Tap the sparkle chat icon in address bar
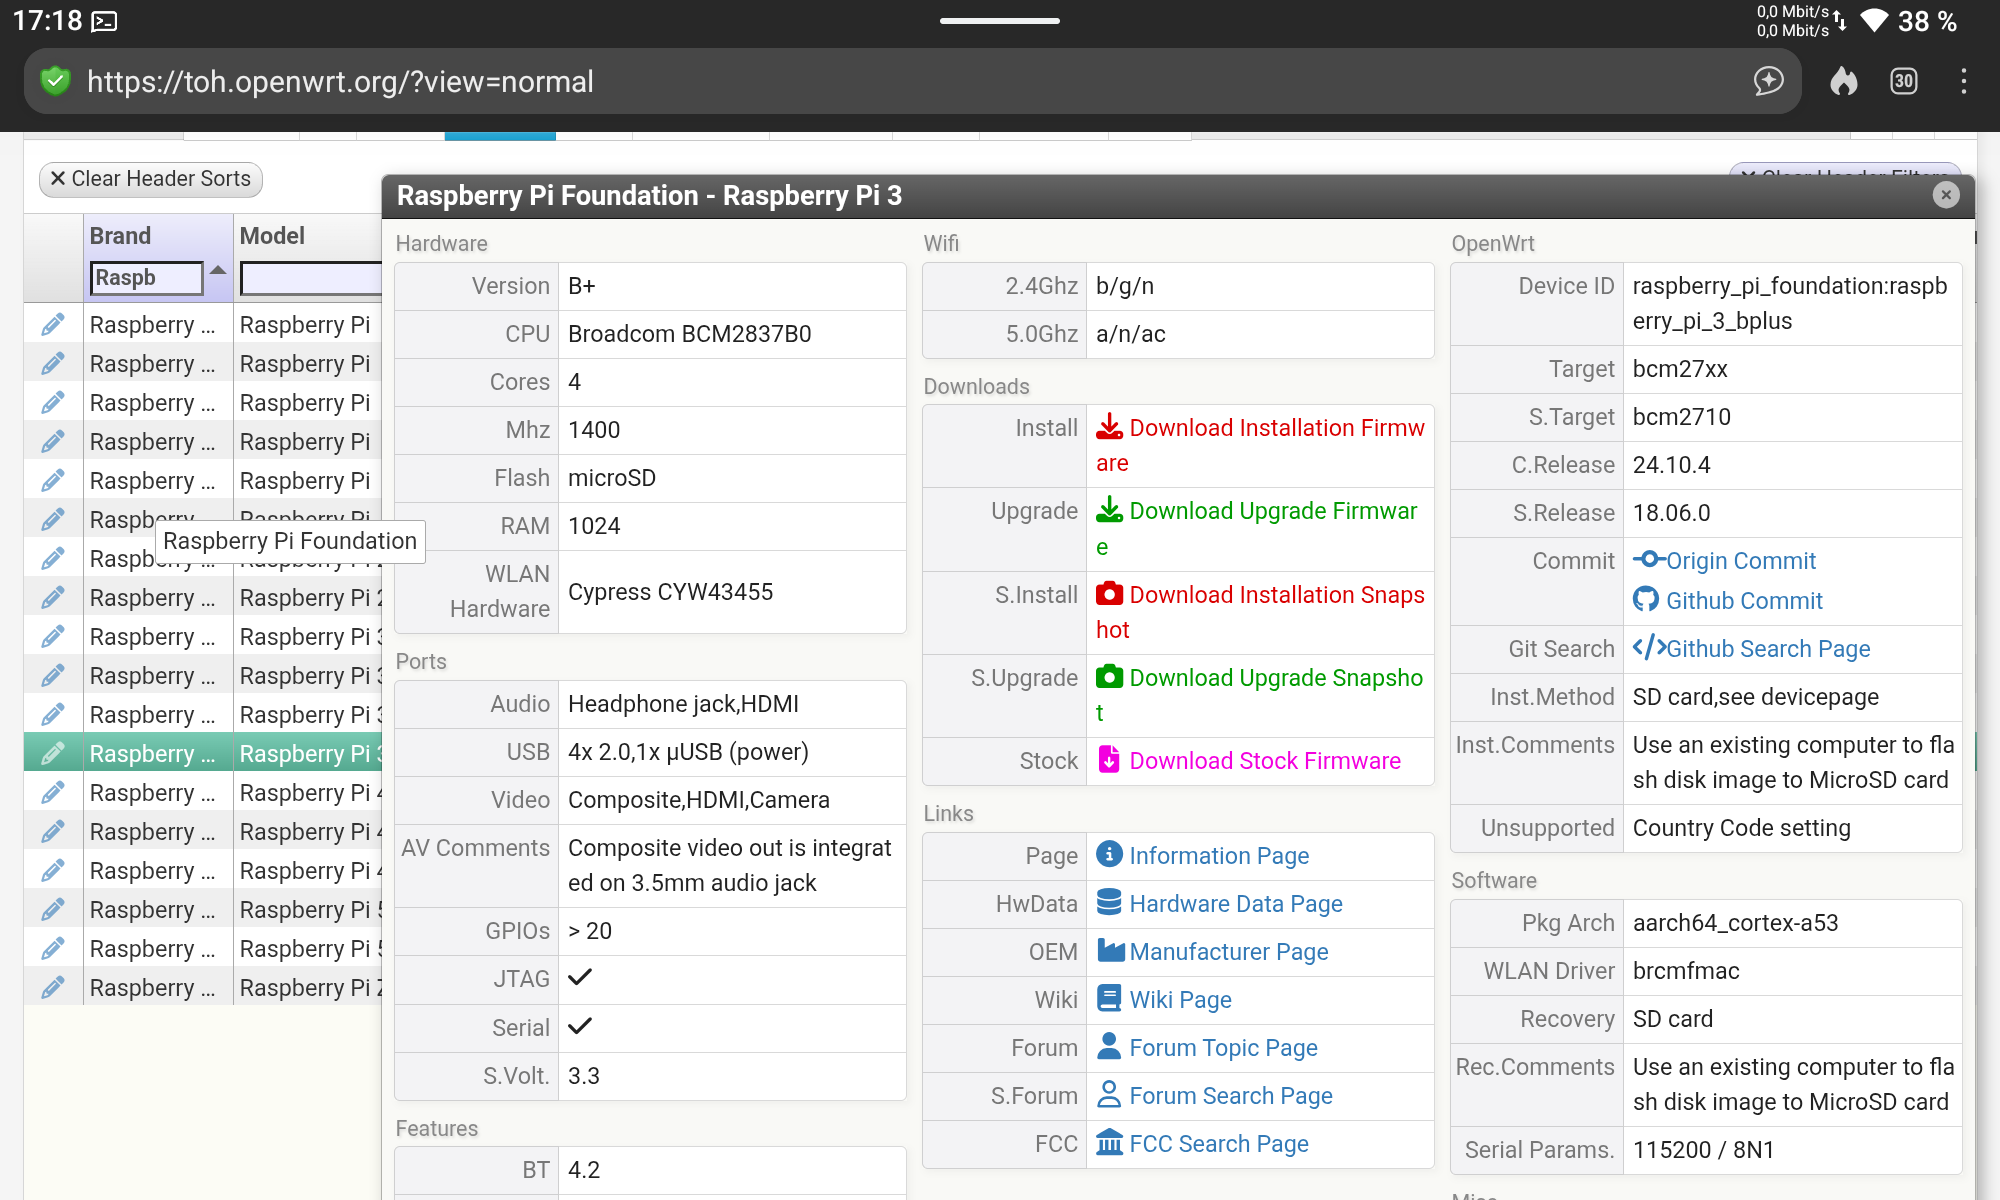The width and height of the screenshot is (2000, 1200). tap(1768, 81)
